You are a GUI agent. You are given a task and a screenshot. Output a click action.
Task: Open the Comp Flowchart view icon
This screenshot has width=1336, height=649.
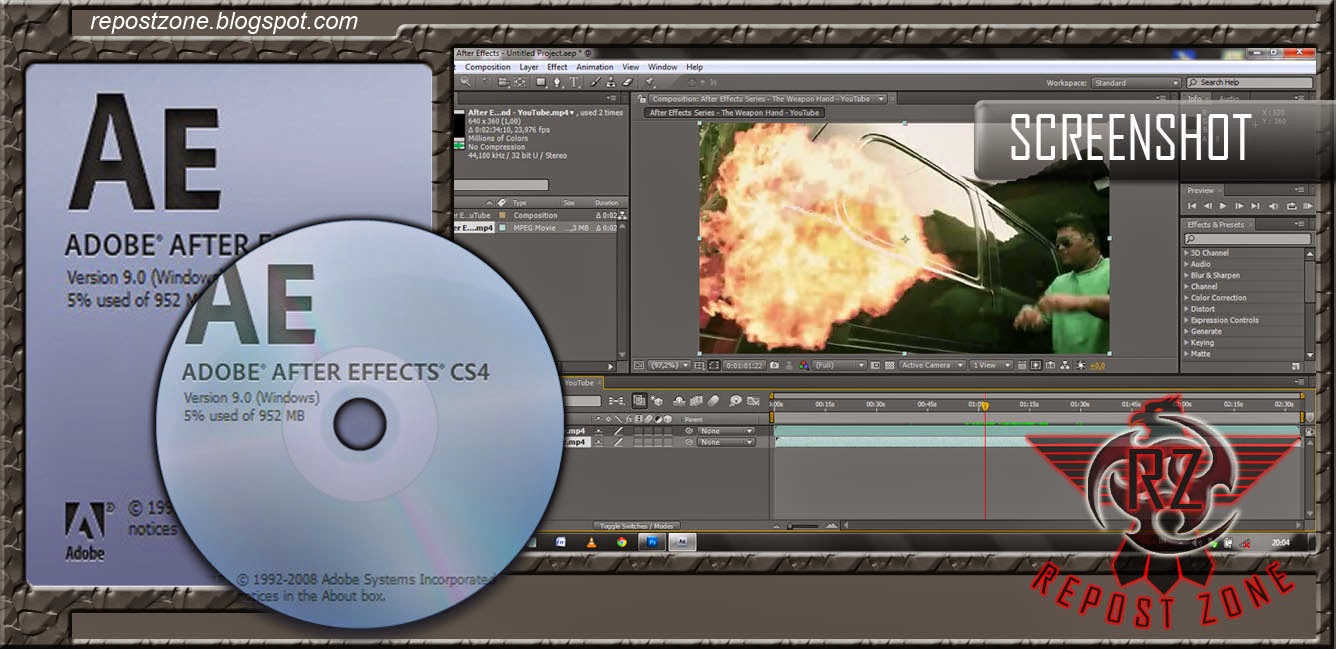point(1064,365)
